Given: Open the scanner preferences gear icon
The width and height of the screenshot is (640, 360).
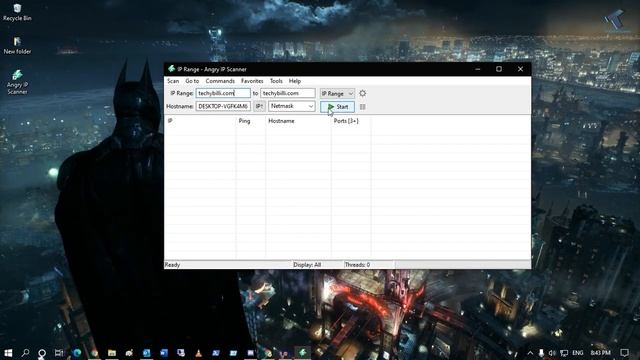Looking at the screenshot, I should (362, 93).
